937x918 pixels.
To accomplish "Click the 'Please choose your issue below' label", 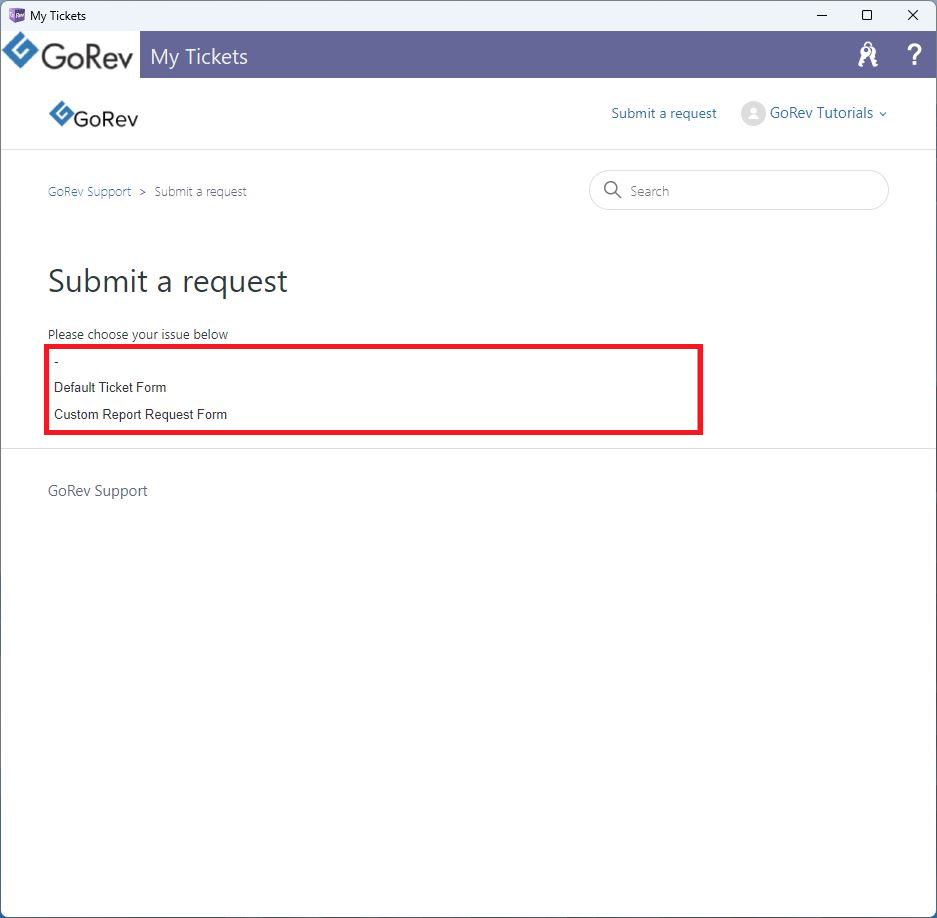I will [138, 334].
